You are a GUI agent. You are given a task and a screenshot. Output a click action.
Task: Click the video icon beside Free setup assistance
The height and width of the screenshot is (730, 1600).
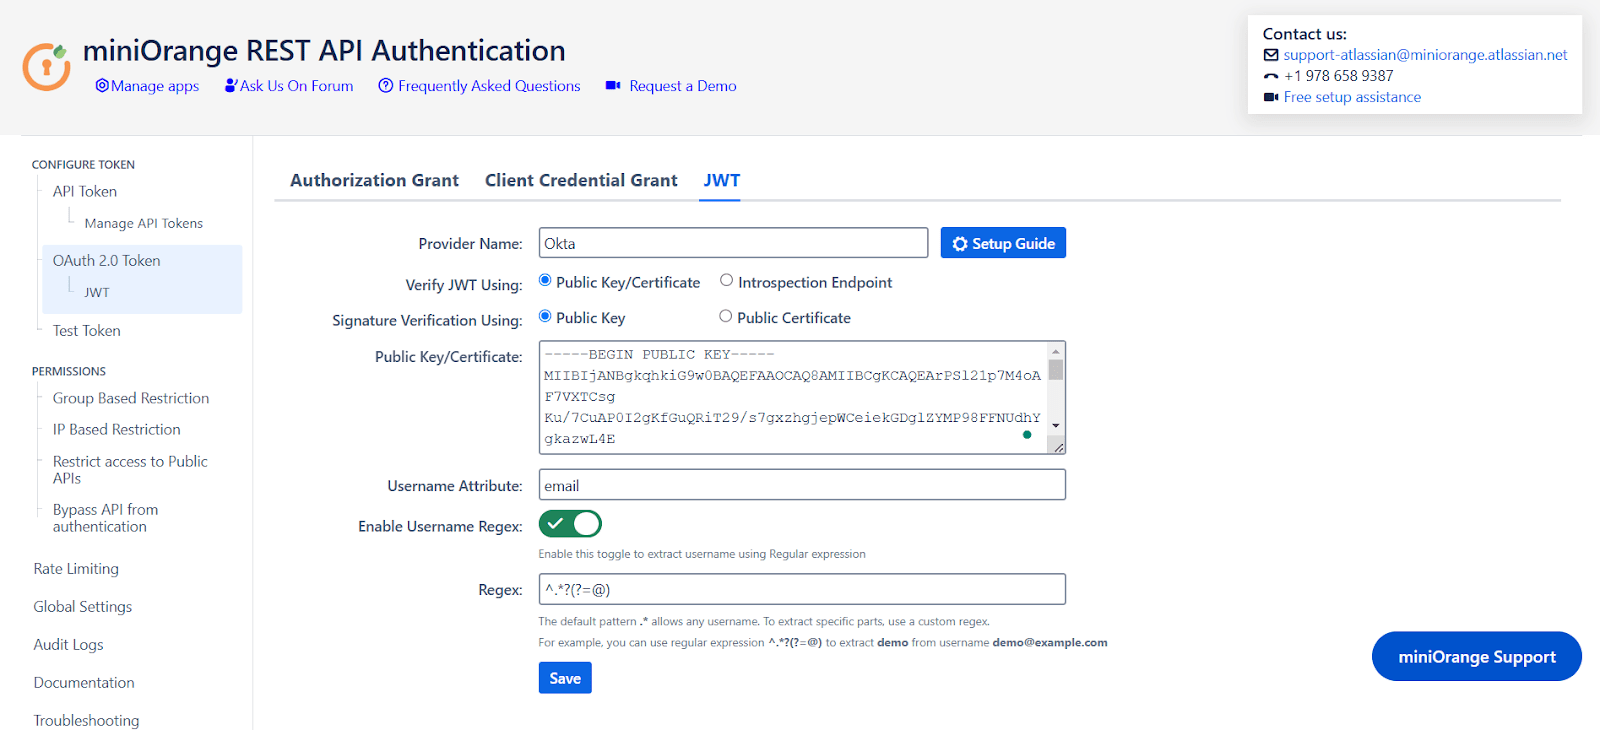[x=1271, y=97]
